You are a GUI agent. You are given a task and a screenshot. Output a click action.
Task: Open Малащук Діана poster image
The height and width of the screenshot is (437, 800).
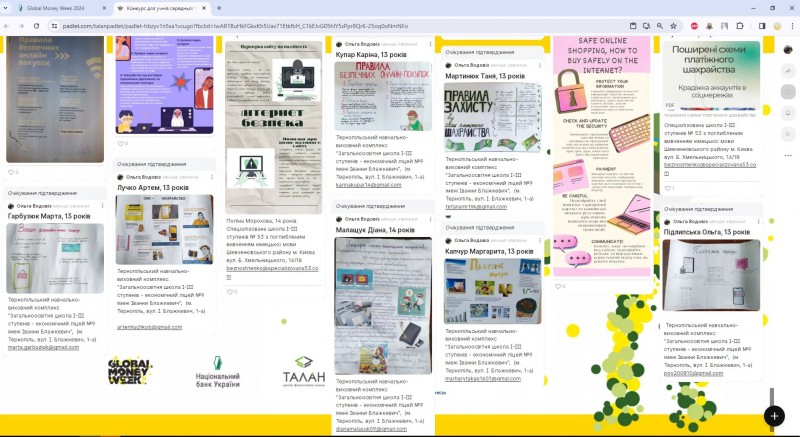tap(383, 303)
